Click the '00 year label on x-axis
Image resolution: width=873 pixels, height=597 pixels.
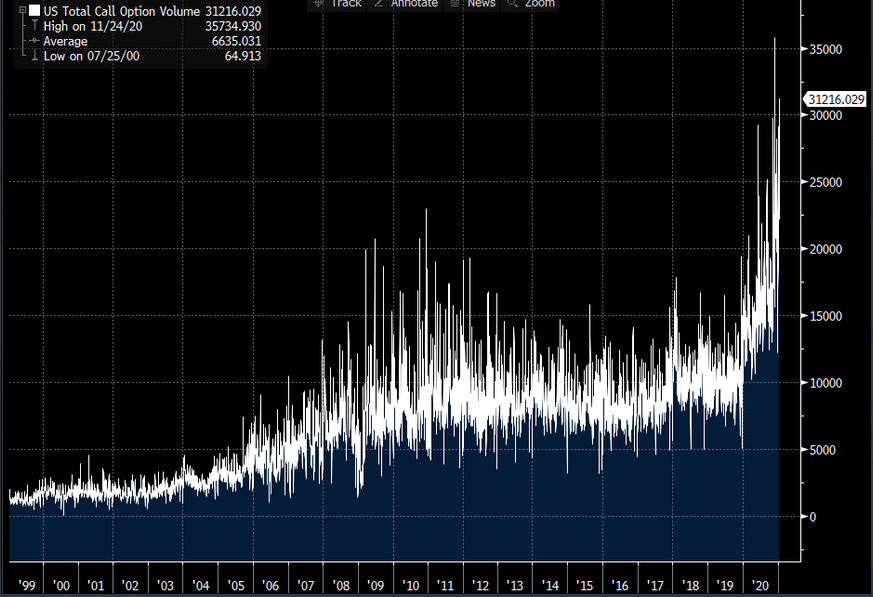(x=61, y=586)
